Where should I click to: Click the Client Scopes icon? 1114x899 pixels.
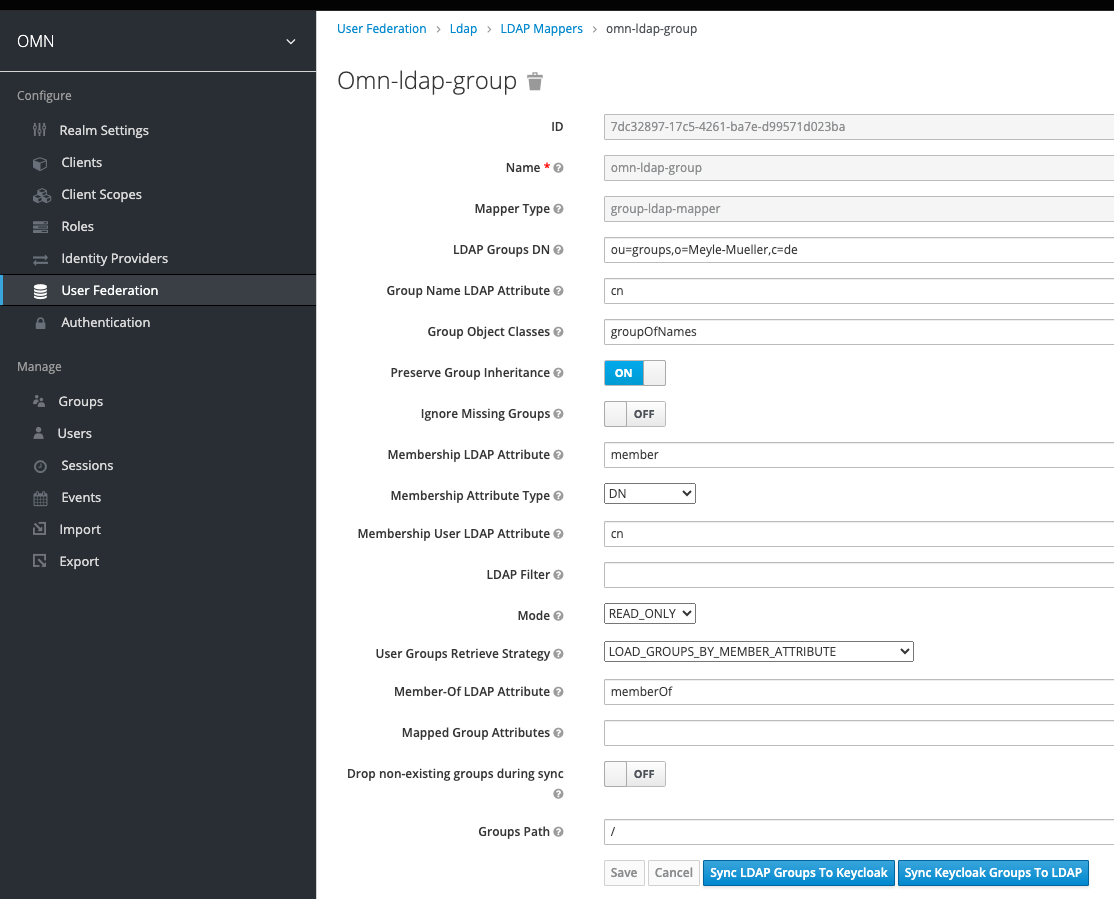(41, 195)
